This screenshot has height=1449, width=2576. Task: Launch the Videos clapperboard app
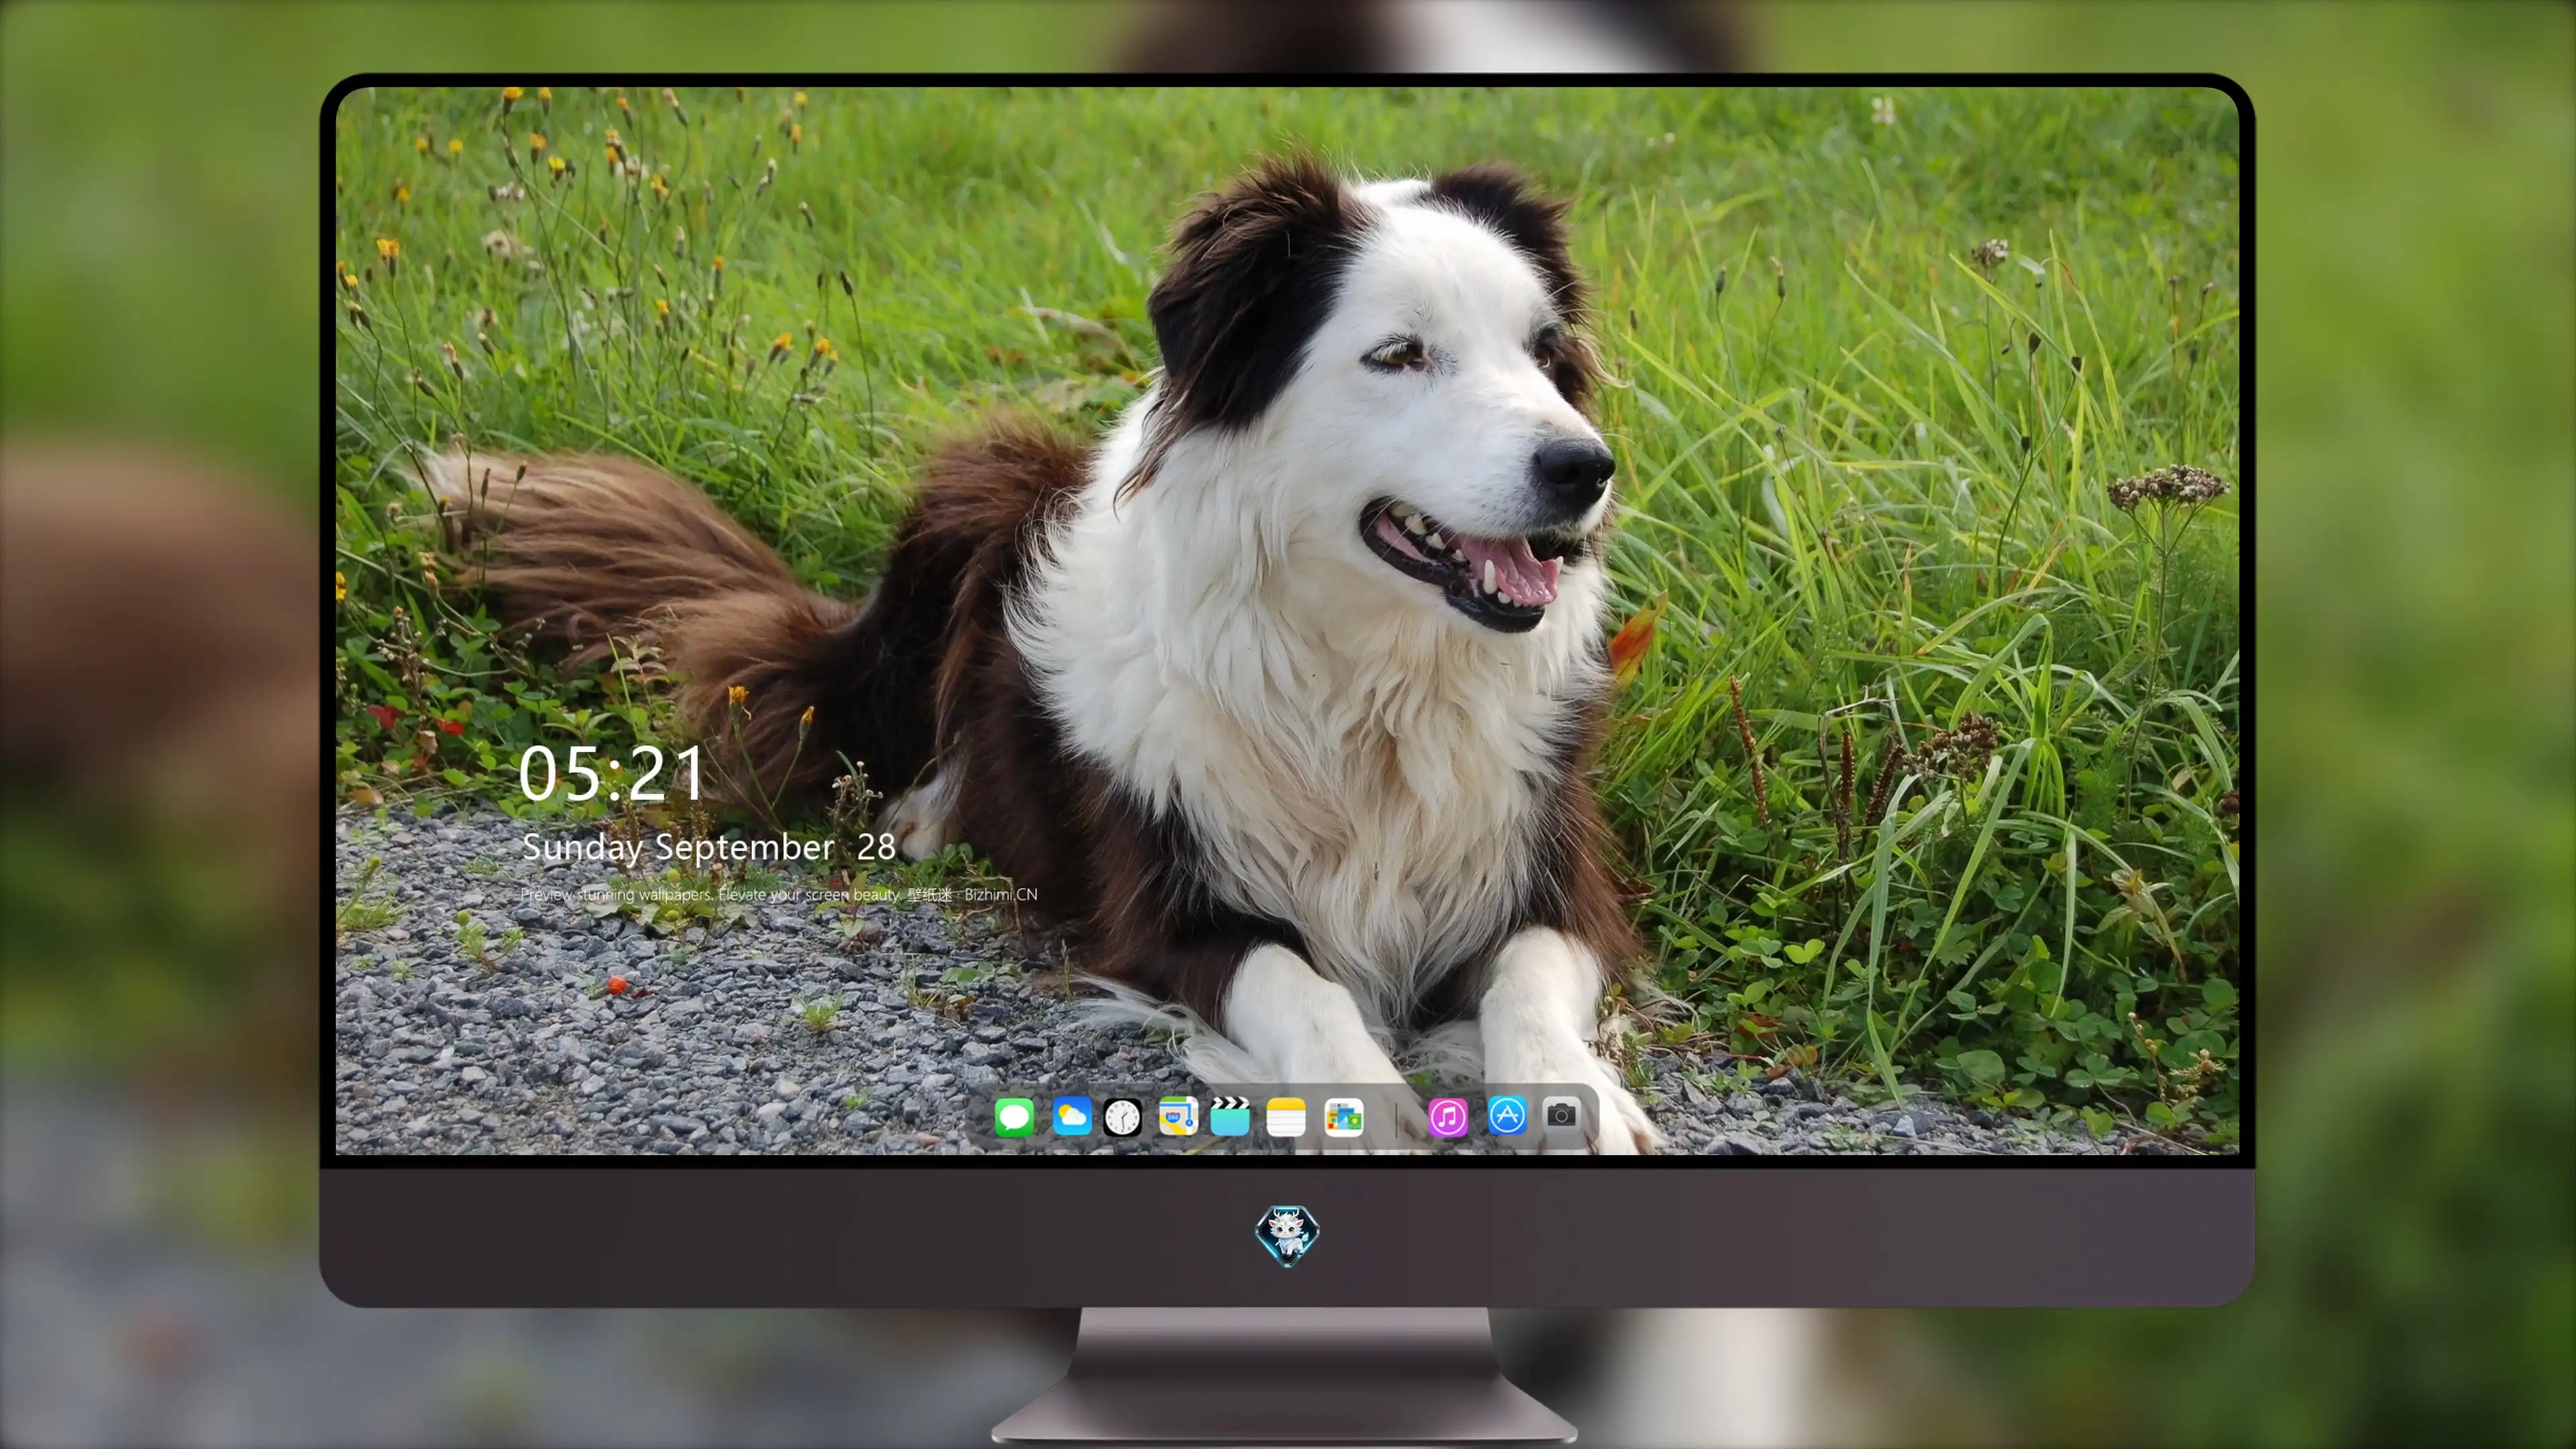click(1230, 1116)
